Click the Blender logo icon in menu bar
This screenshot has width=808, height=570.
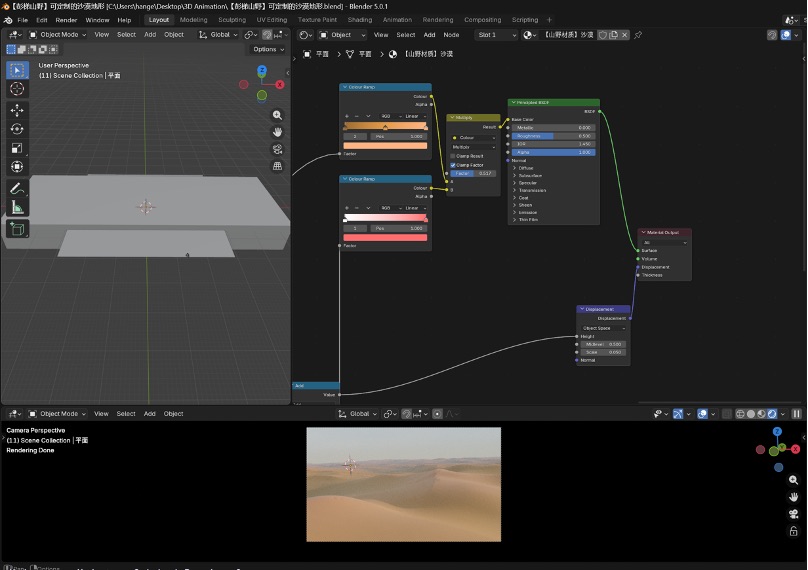coord(8,20)
